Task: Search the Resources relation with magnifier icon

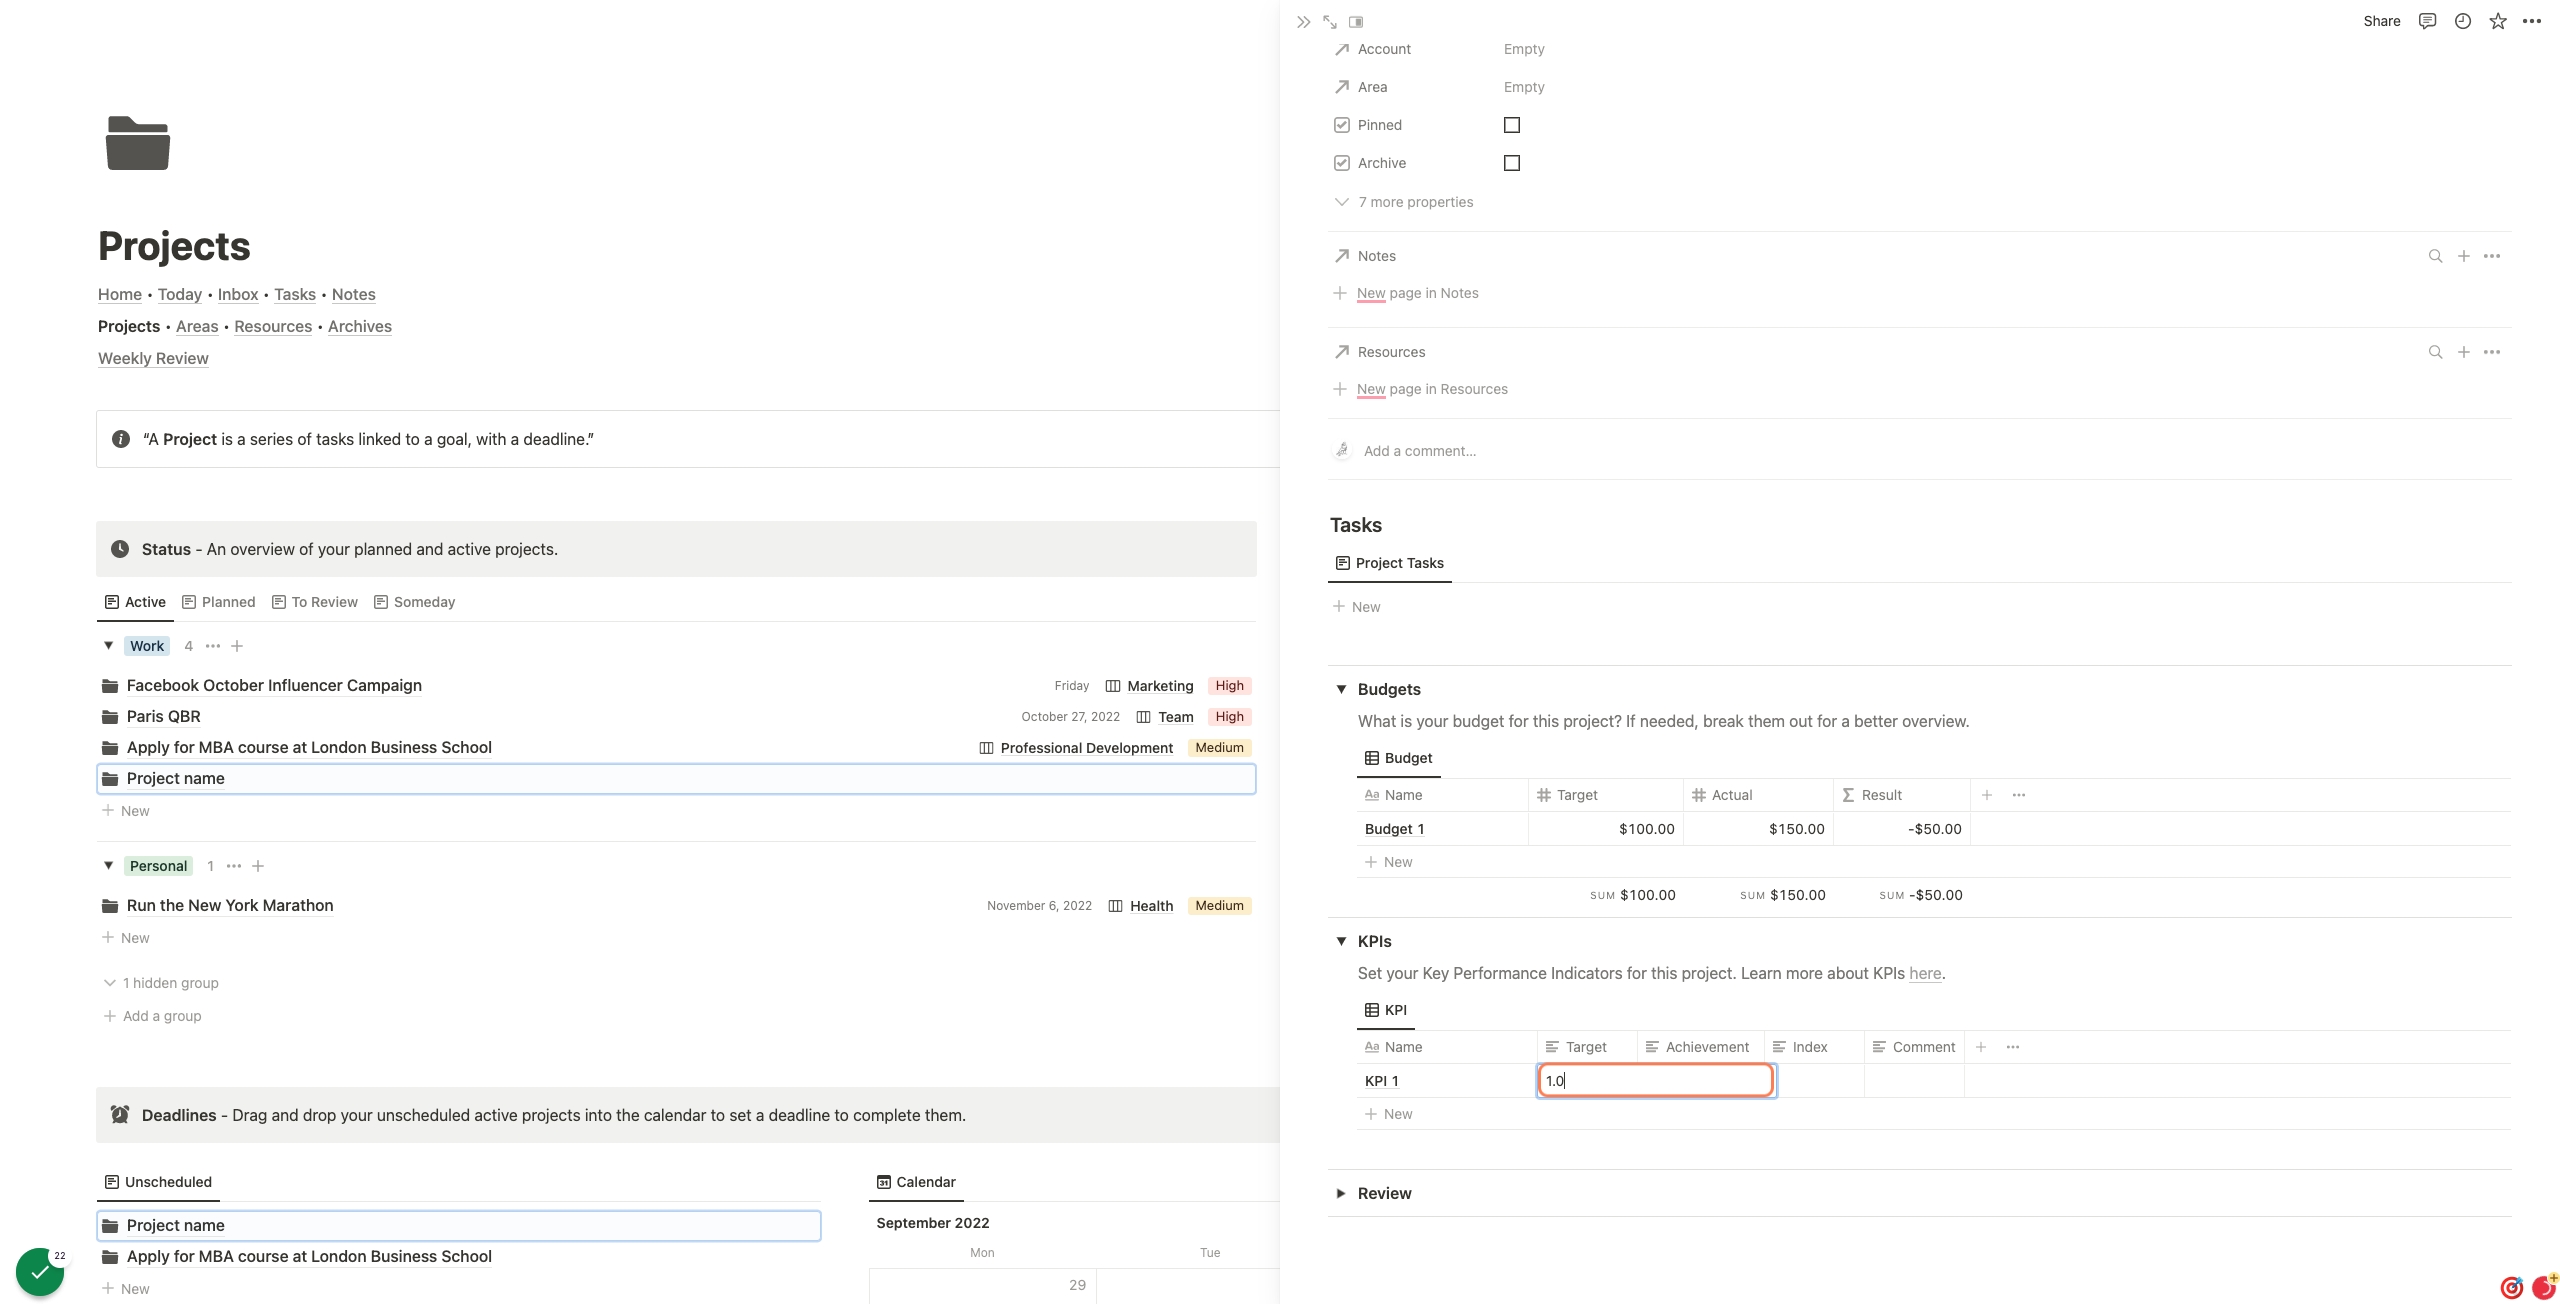Action: pyautogui.click(x=2435, y=352)
